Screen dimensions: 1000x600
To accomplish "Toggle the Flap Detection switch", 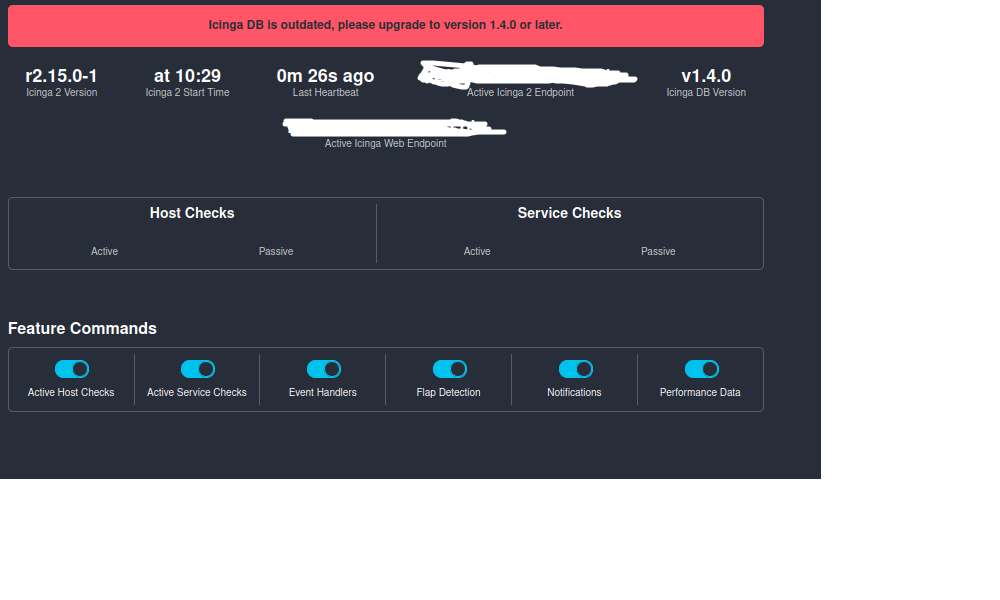I will click(450, 369).
